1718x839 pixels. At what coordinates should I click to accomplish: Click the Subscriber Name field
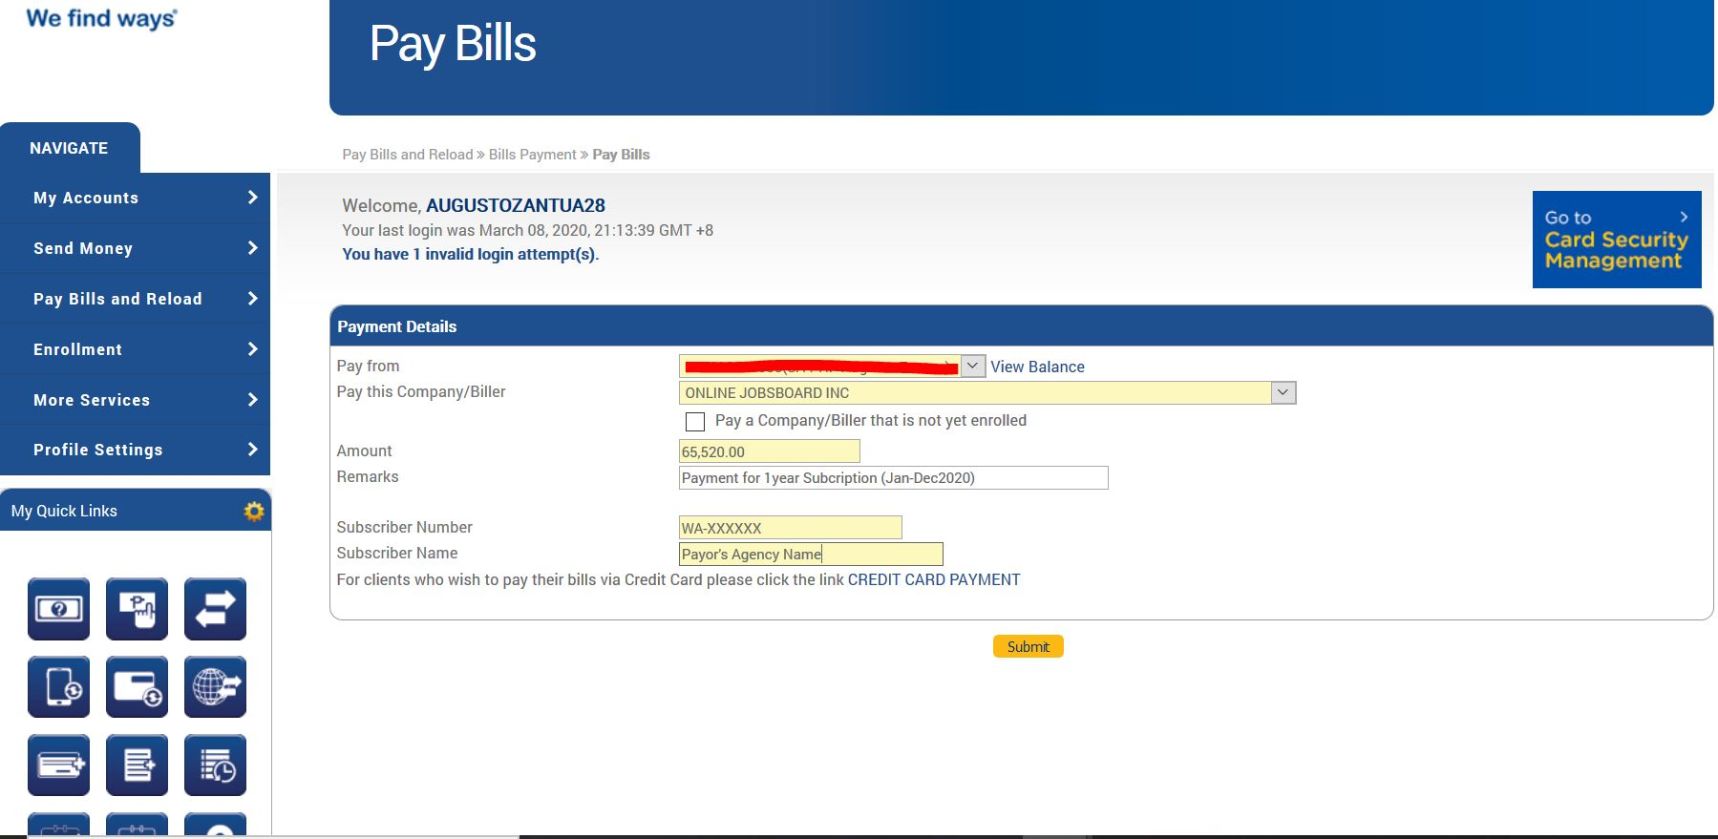[811, 554]
